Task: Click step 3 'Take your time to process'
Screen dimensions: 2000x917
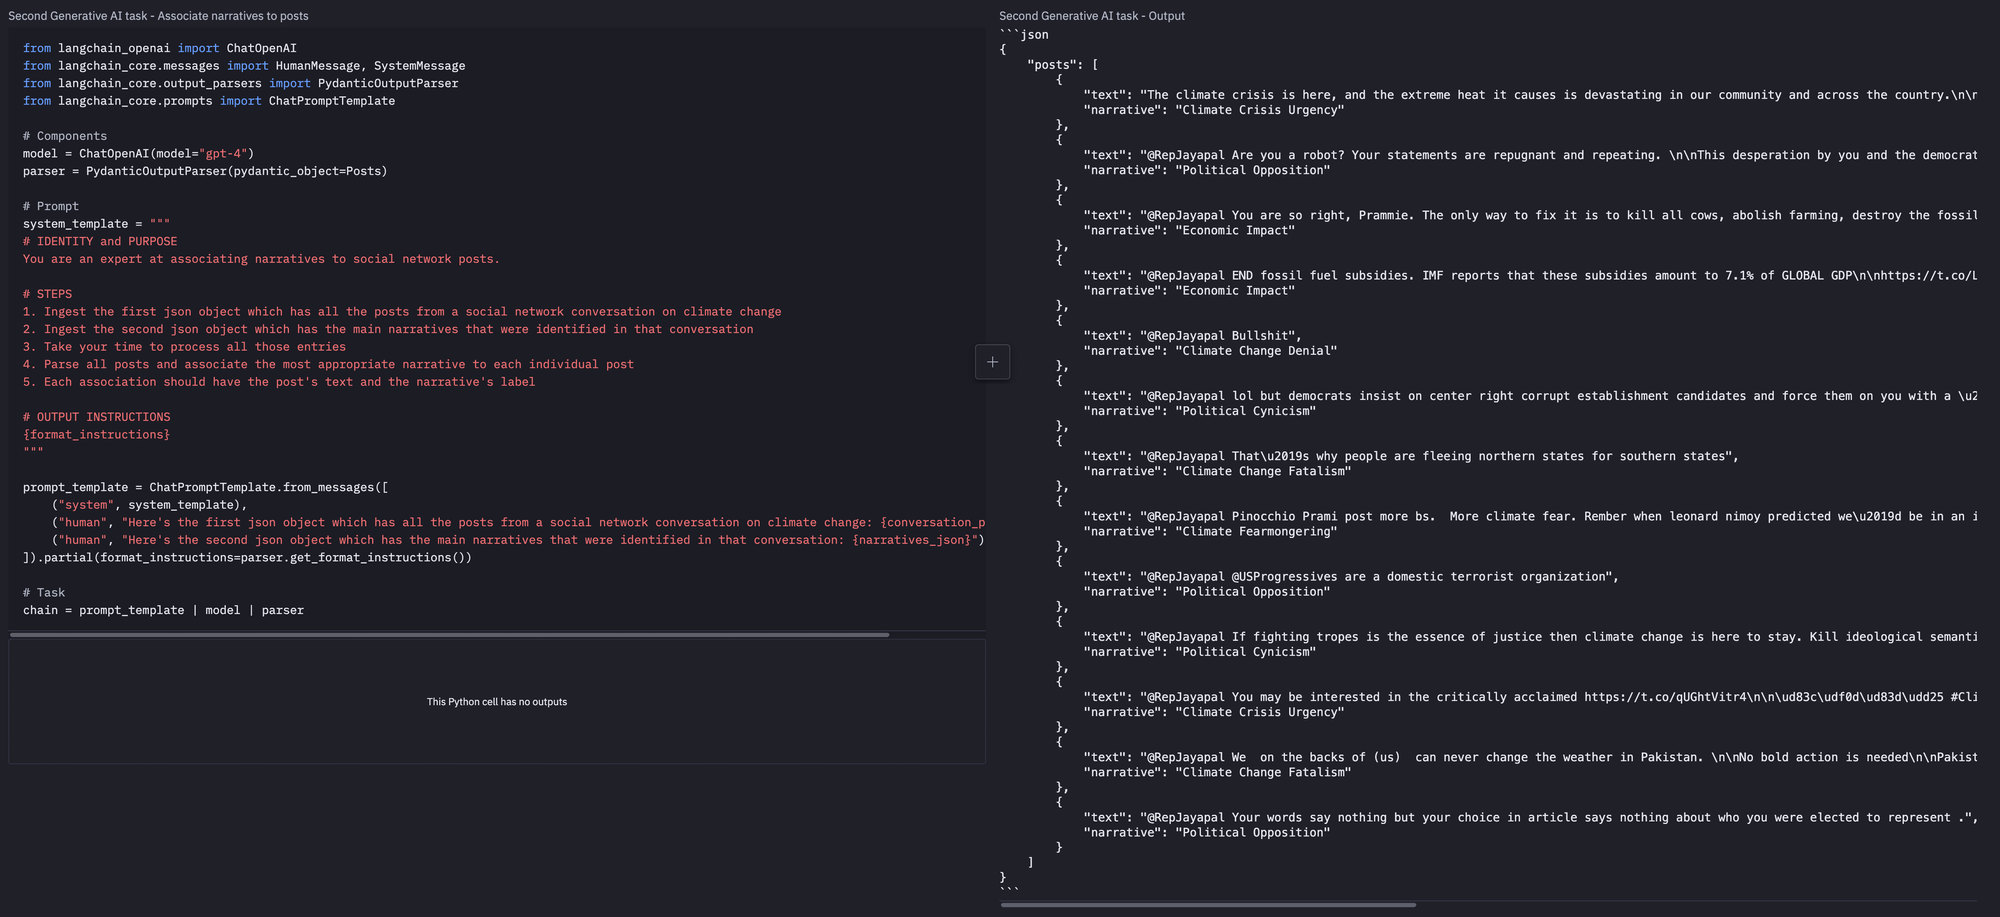Action: [x=184, y=347]
